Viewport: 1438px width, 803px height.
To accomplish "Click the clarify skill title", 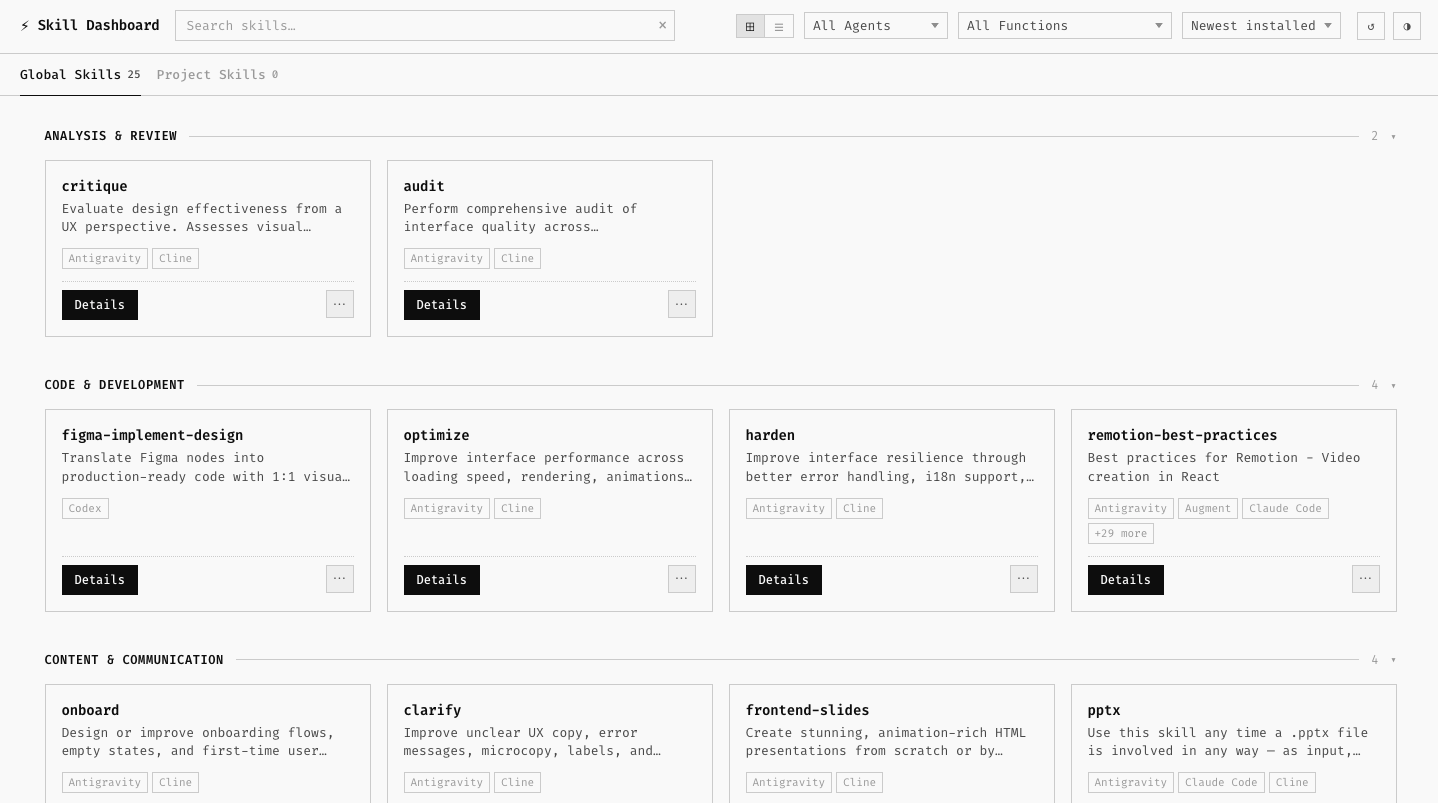I will pyautogui.click(x=433, y=711).
